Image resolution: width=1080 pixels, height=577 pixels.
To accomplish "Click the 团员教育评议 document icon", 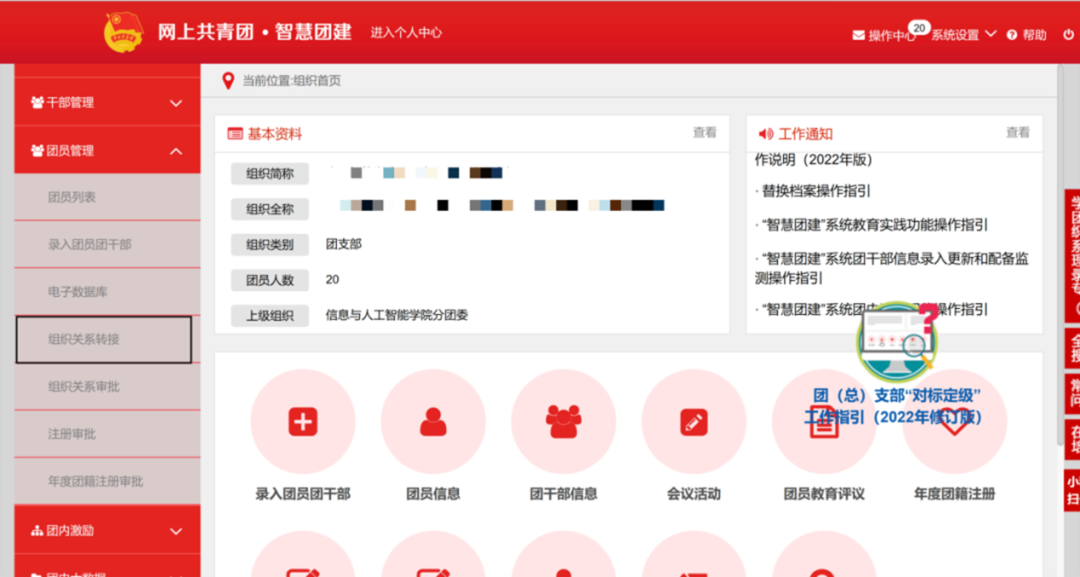I will [824, 422].
